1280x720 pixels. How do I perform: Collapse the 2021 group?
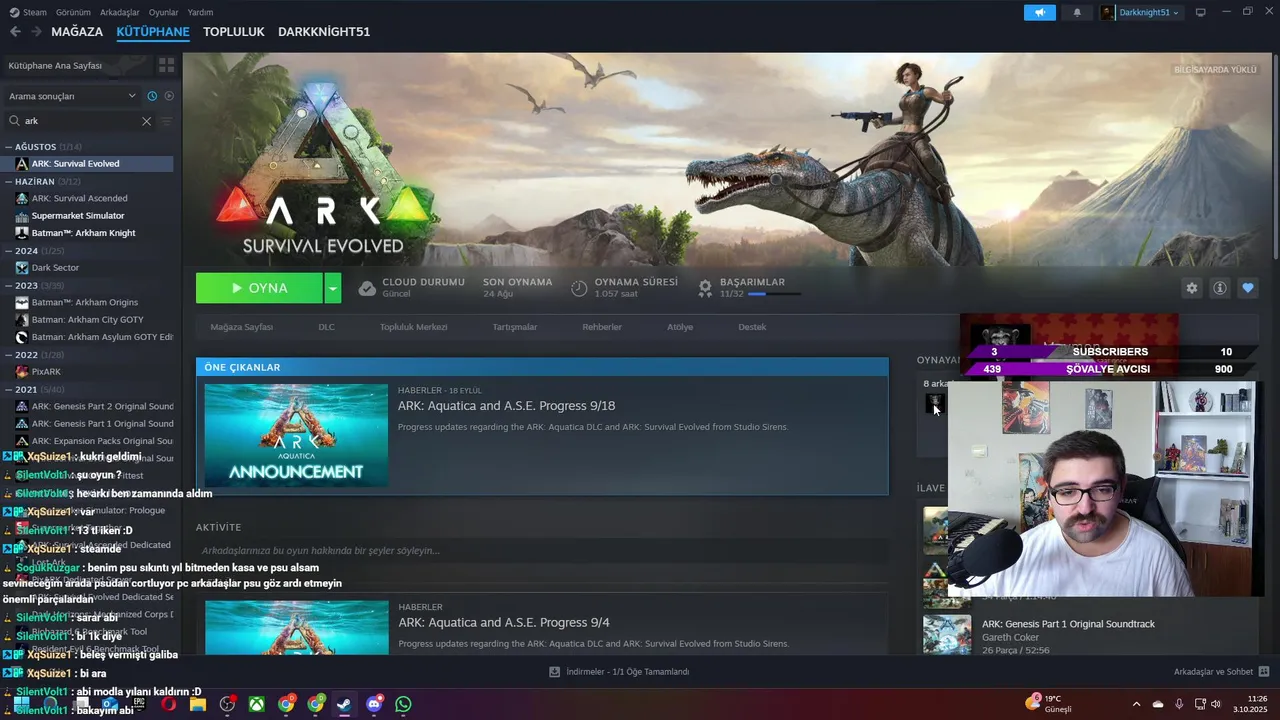pyautogui.click(x=9, y=389)
